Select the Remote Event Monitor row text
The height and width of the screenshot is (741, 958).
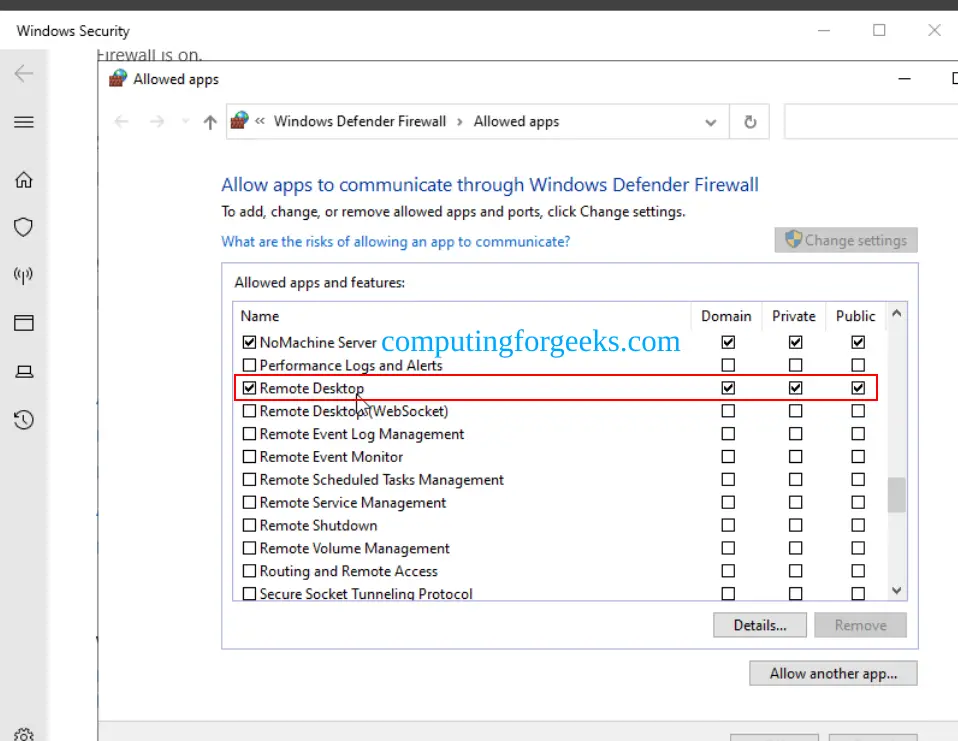[x=331, y=457]
